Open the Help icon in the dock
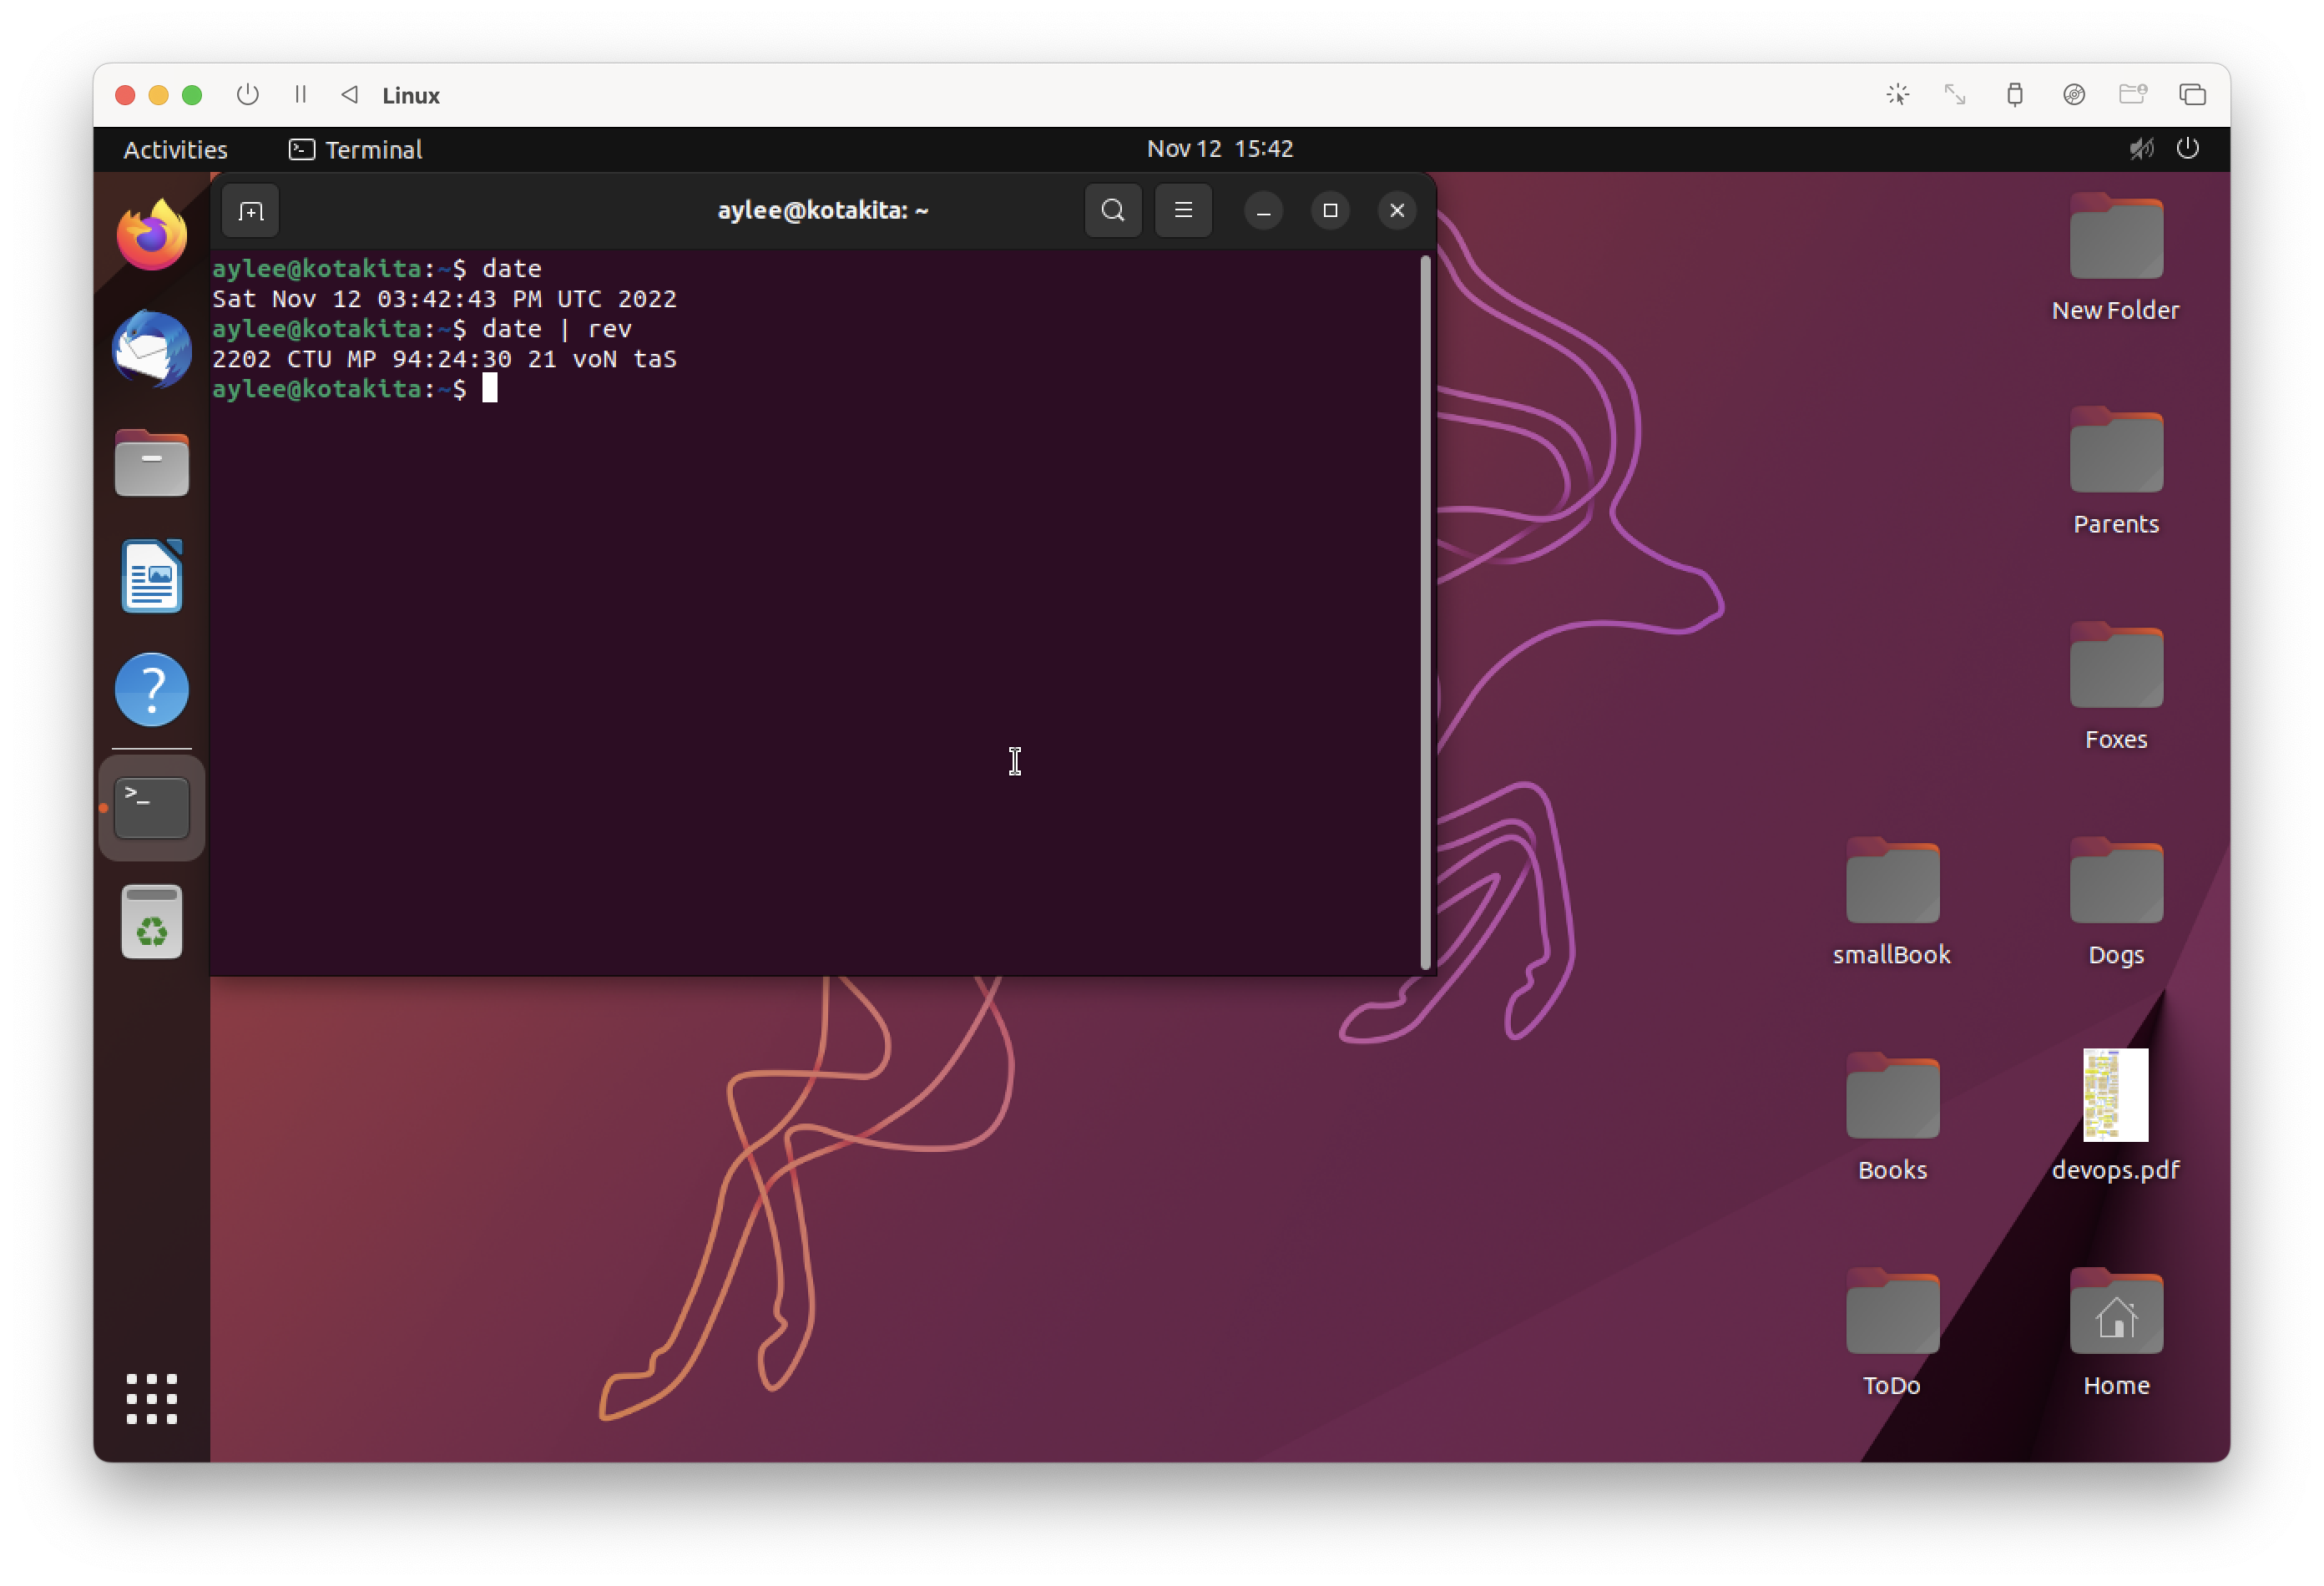This screenshot has width=2324, height=1586. [x=152, y=690]
